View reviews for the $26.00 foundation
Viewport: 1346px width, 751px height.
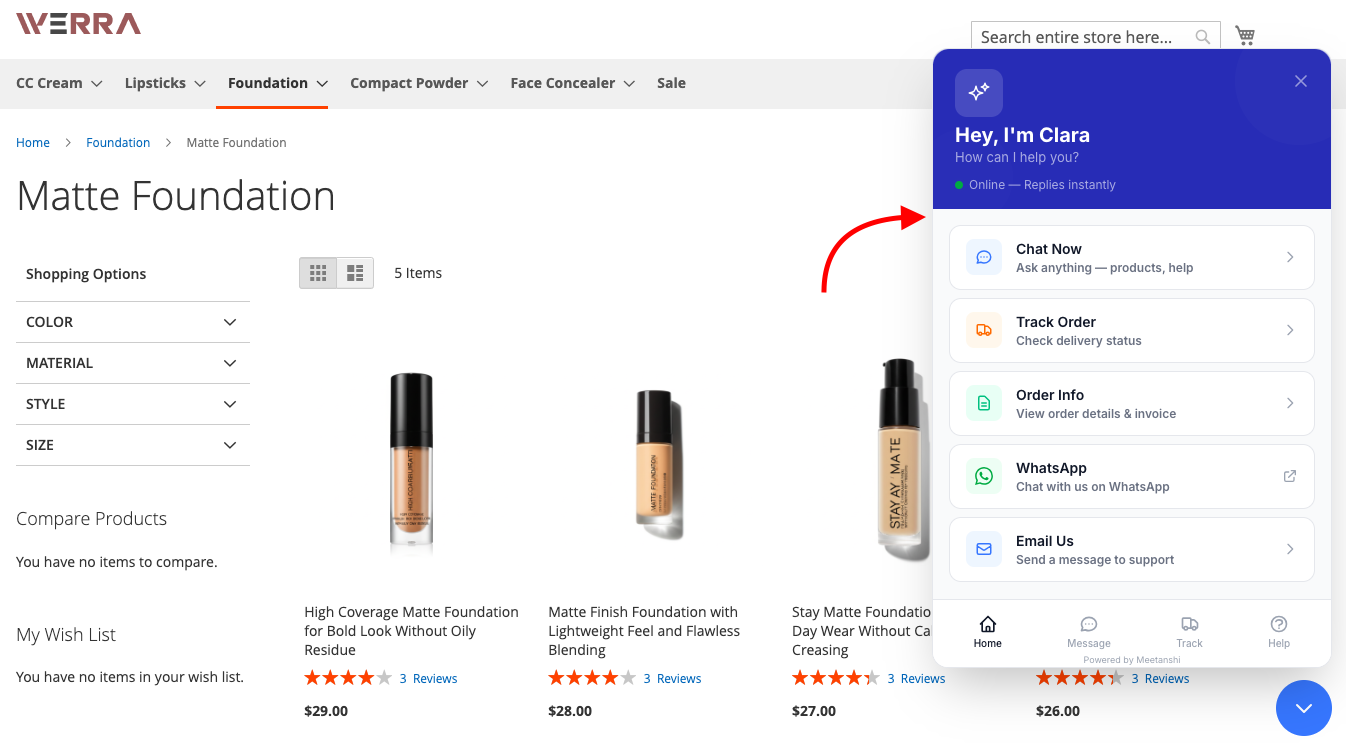(1160, 679)
